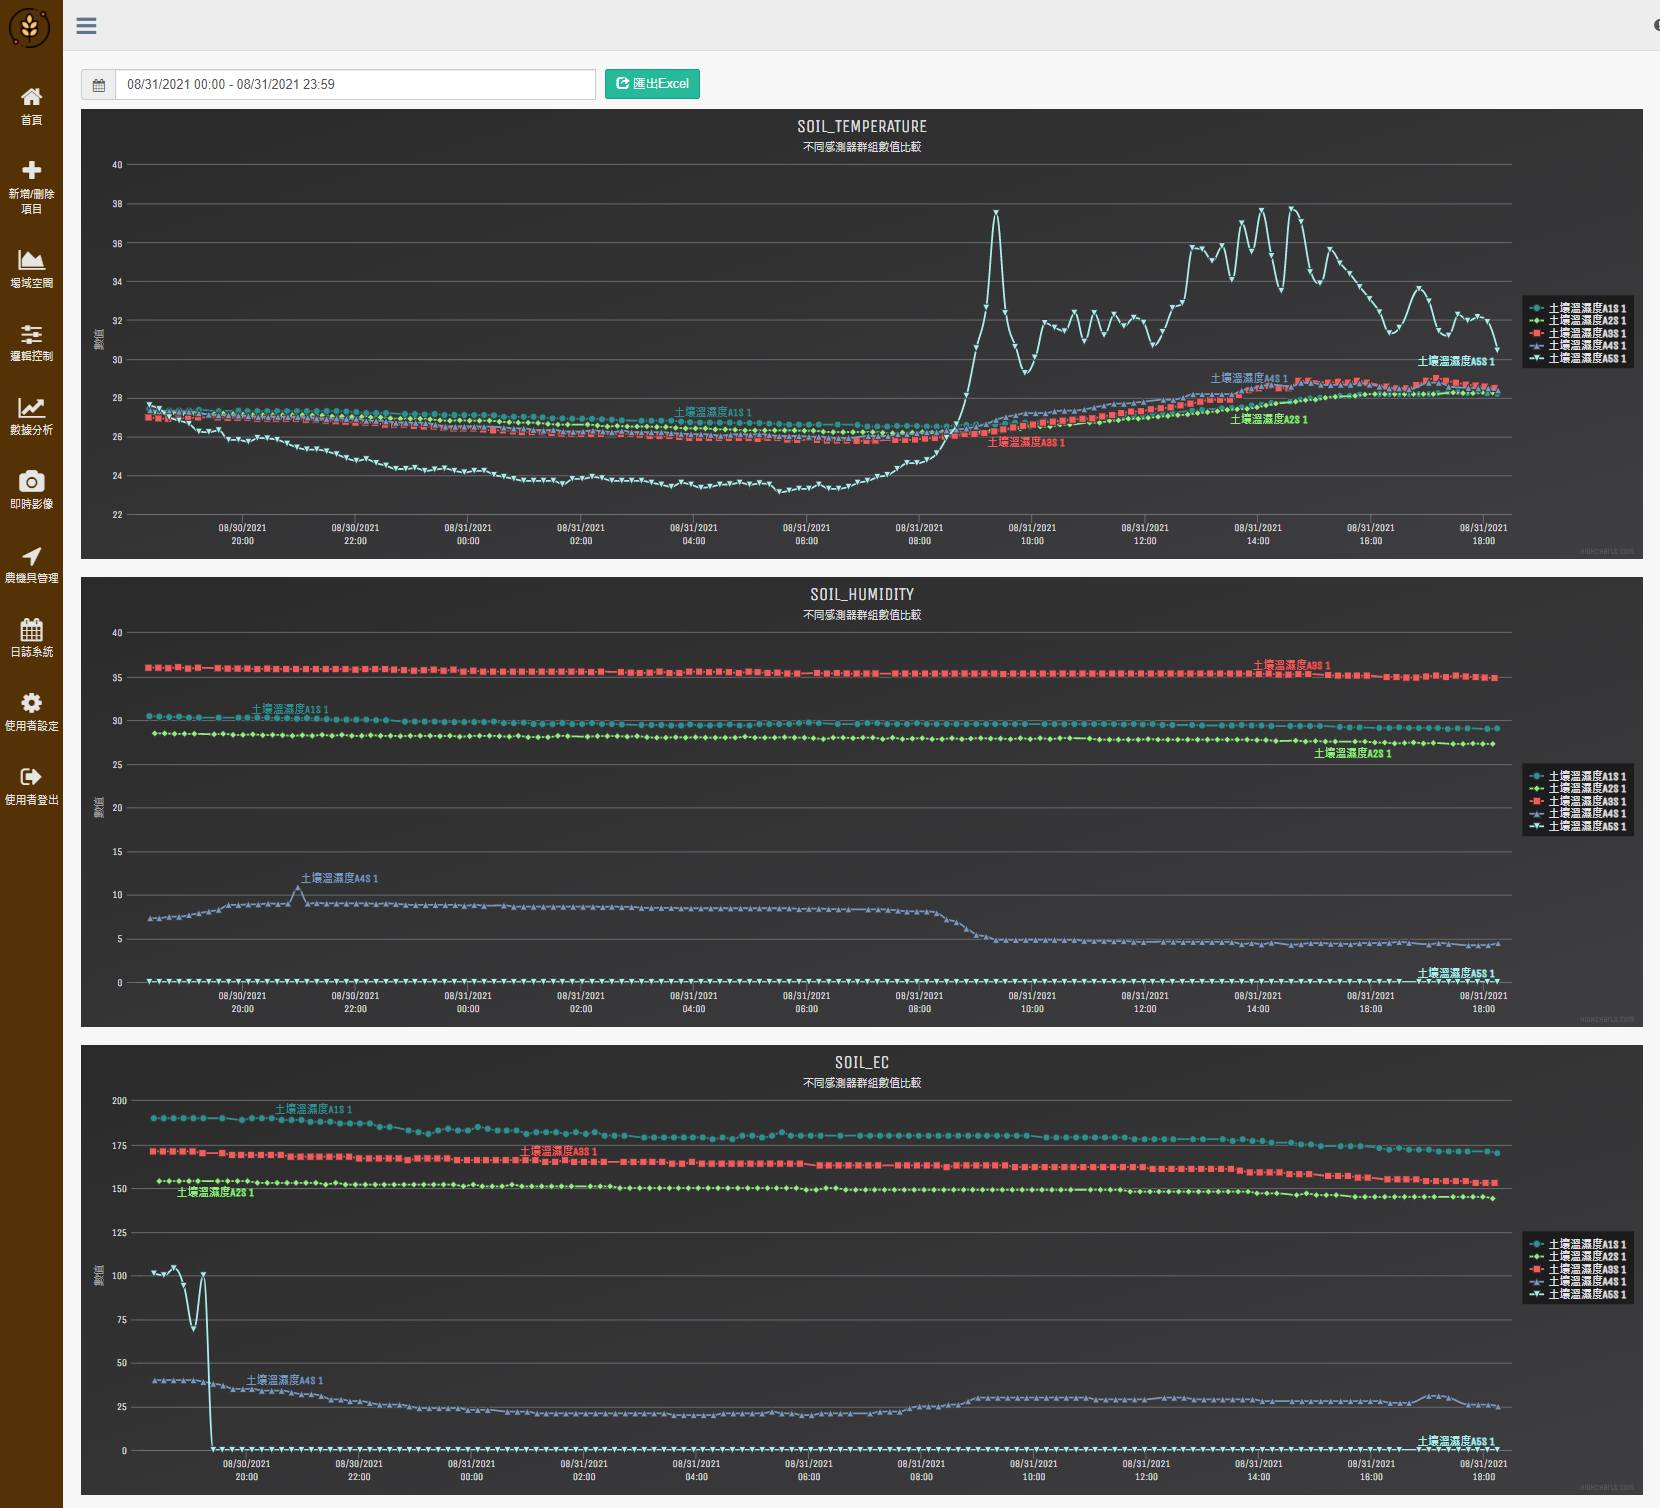Open the 即時影像 camera icon
Image resolution: width=1660 pixels, height=1508 pixels.
coord(31,482)
